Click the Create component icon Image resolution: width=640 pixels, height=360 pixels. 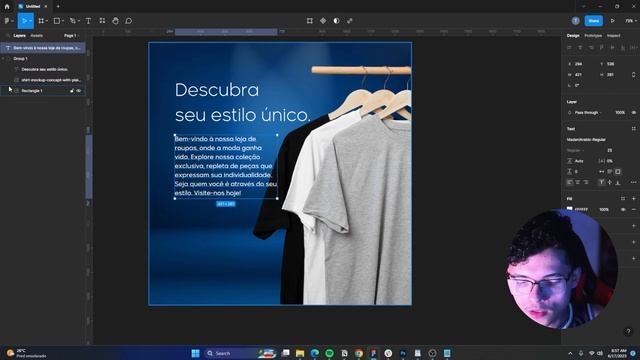pos(323,21)
